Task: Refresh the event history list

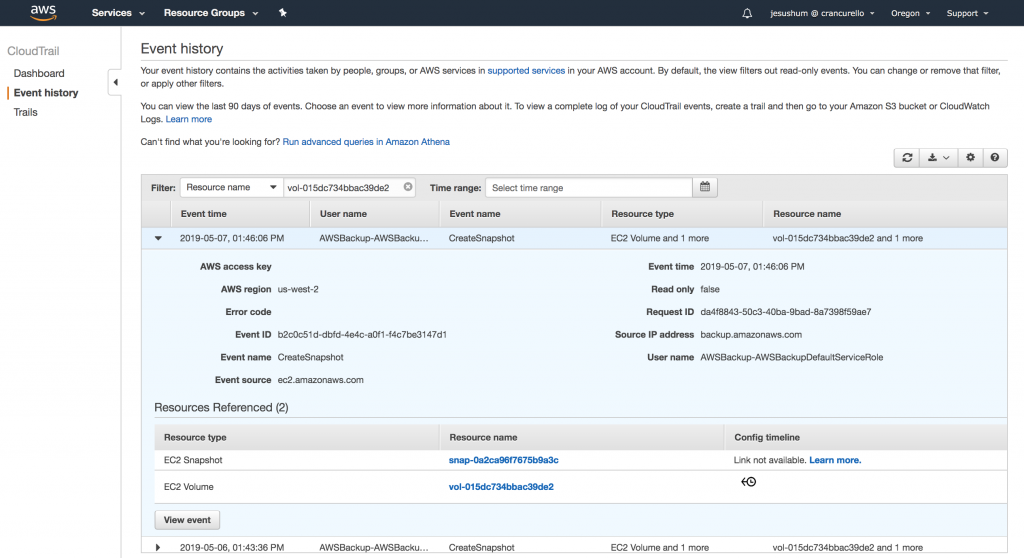Action: pos(907,158)
